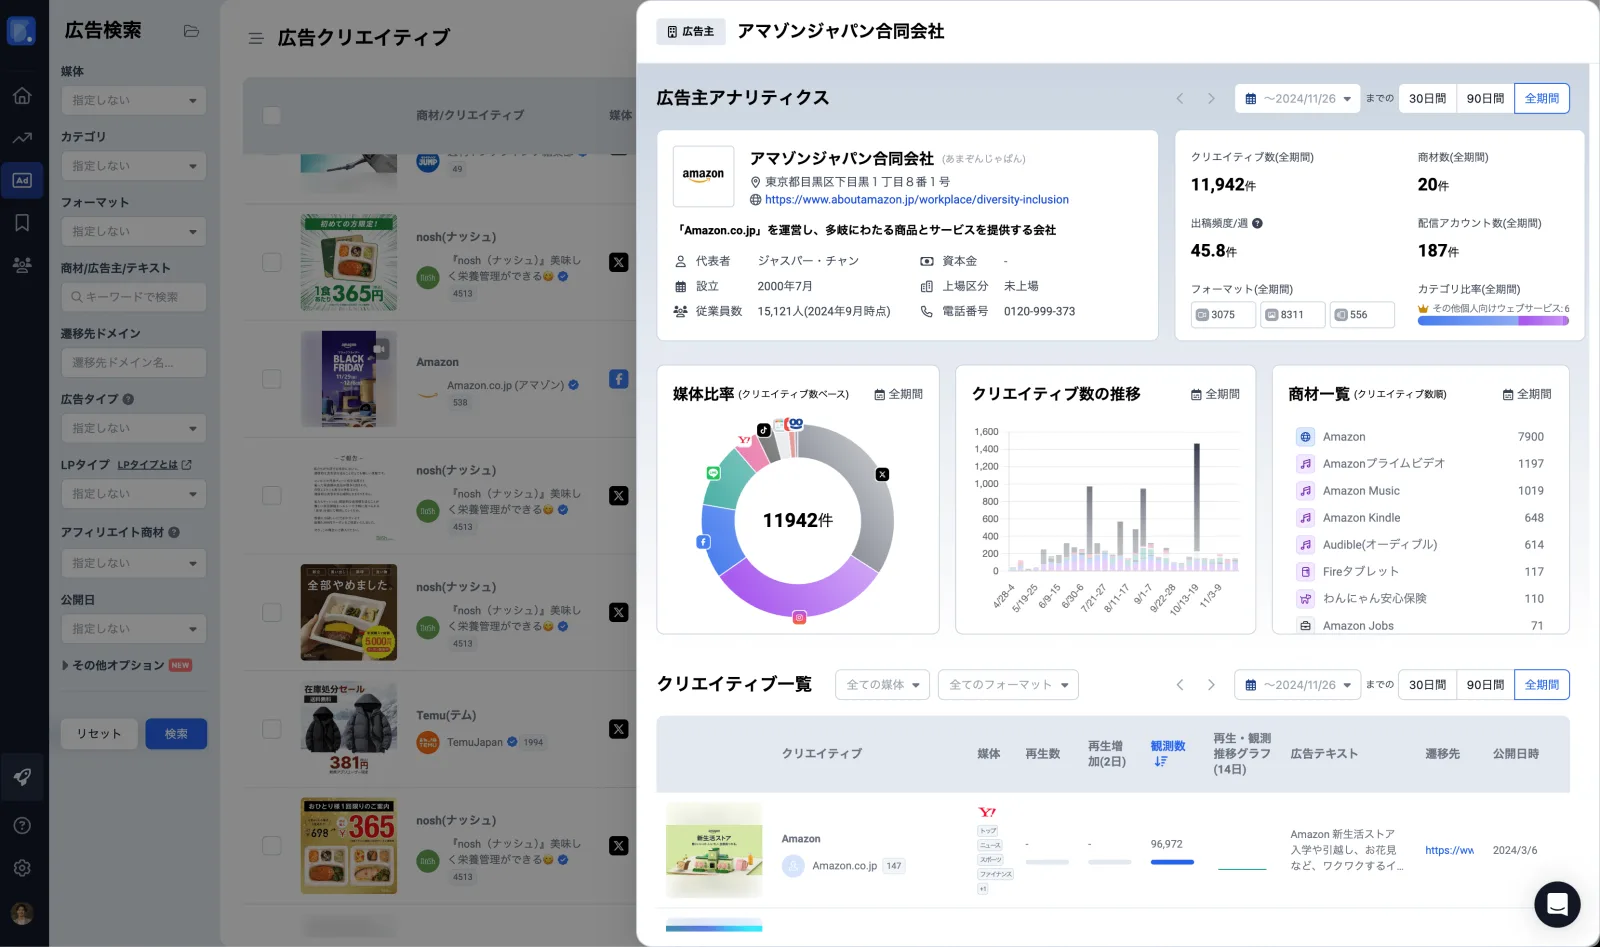This screenshot has width=1600, height=947.
Task: Select the Ad search sidebar icon
Action: 22,180
